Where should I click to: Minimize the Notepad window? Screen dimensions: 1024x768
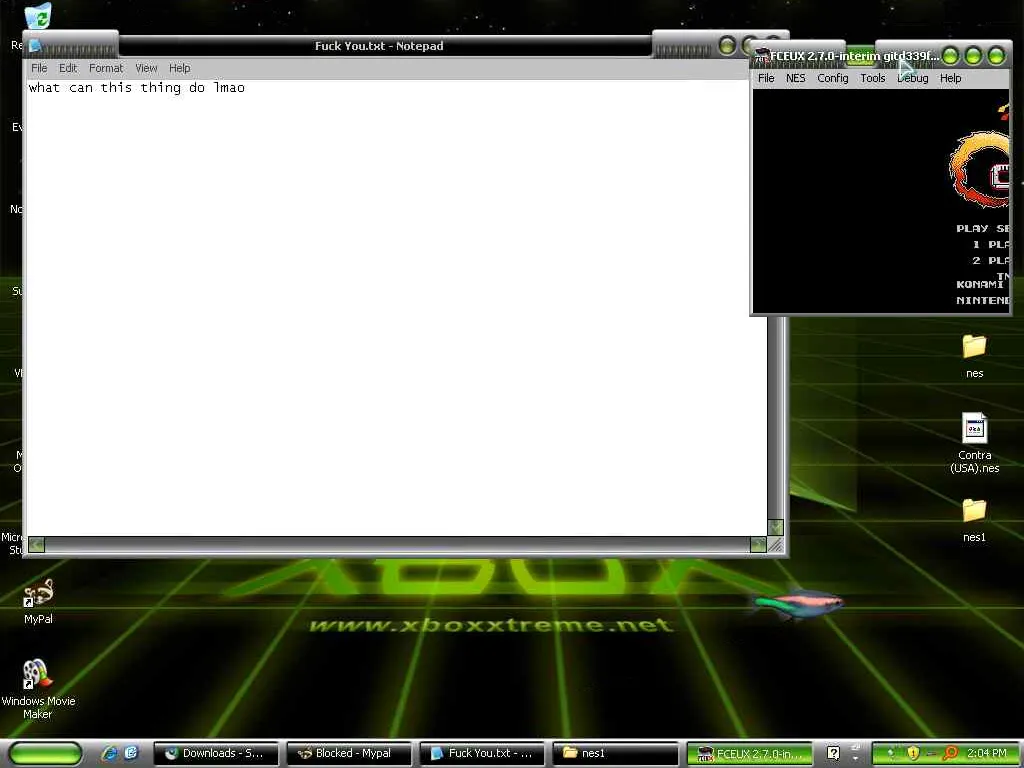(x=727, y=46)
